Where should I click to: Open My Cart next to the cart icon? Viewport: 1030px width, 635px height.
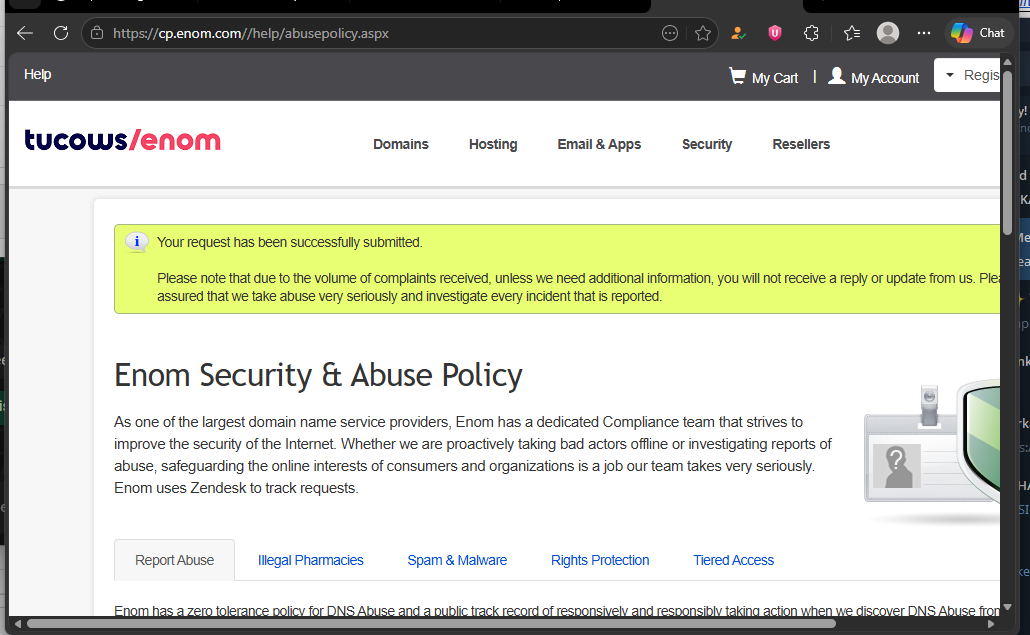[774, 78]
